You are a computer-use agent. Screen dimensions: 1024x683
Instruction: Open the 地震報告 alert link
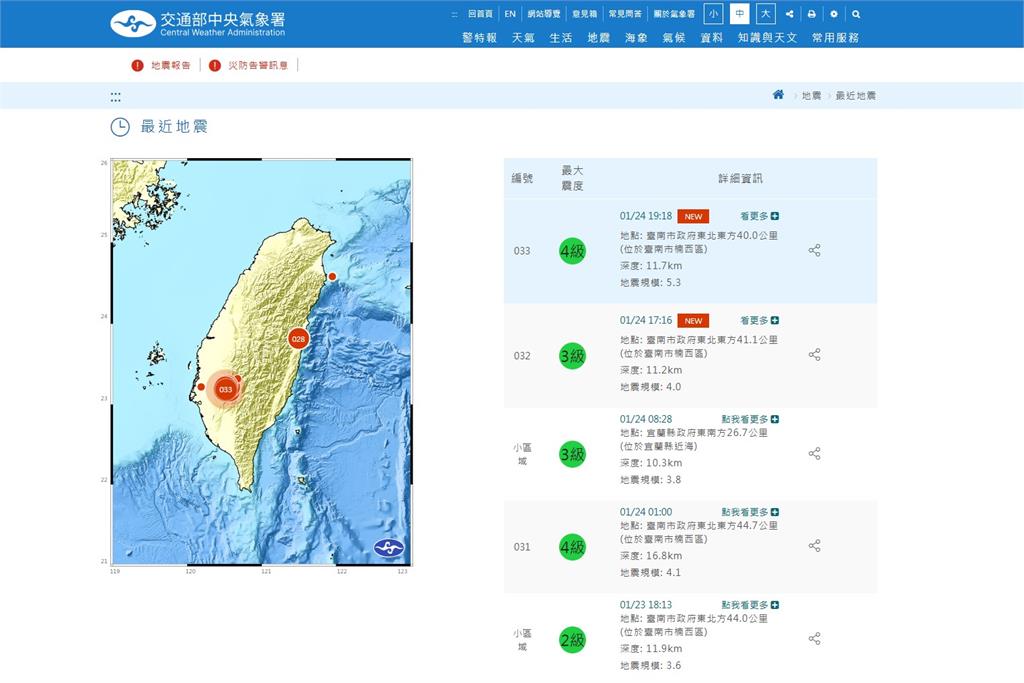170,65
